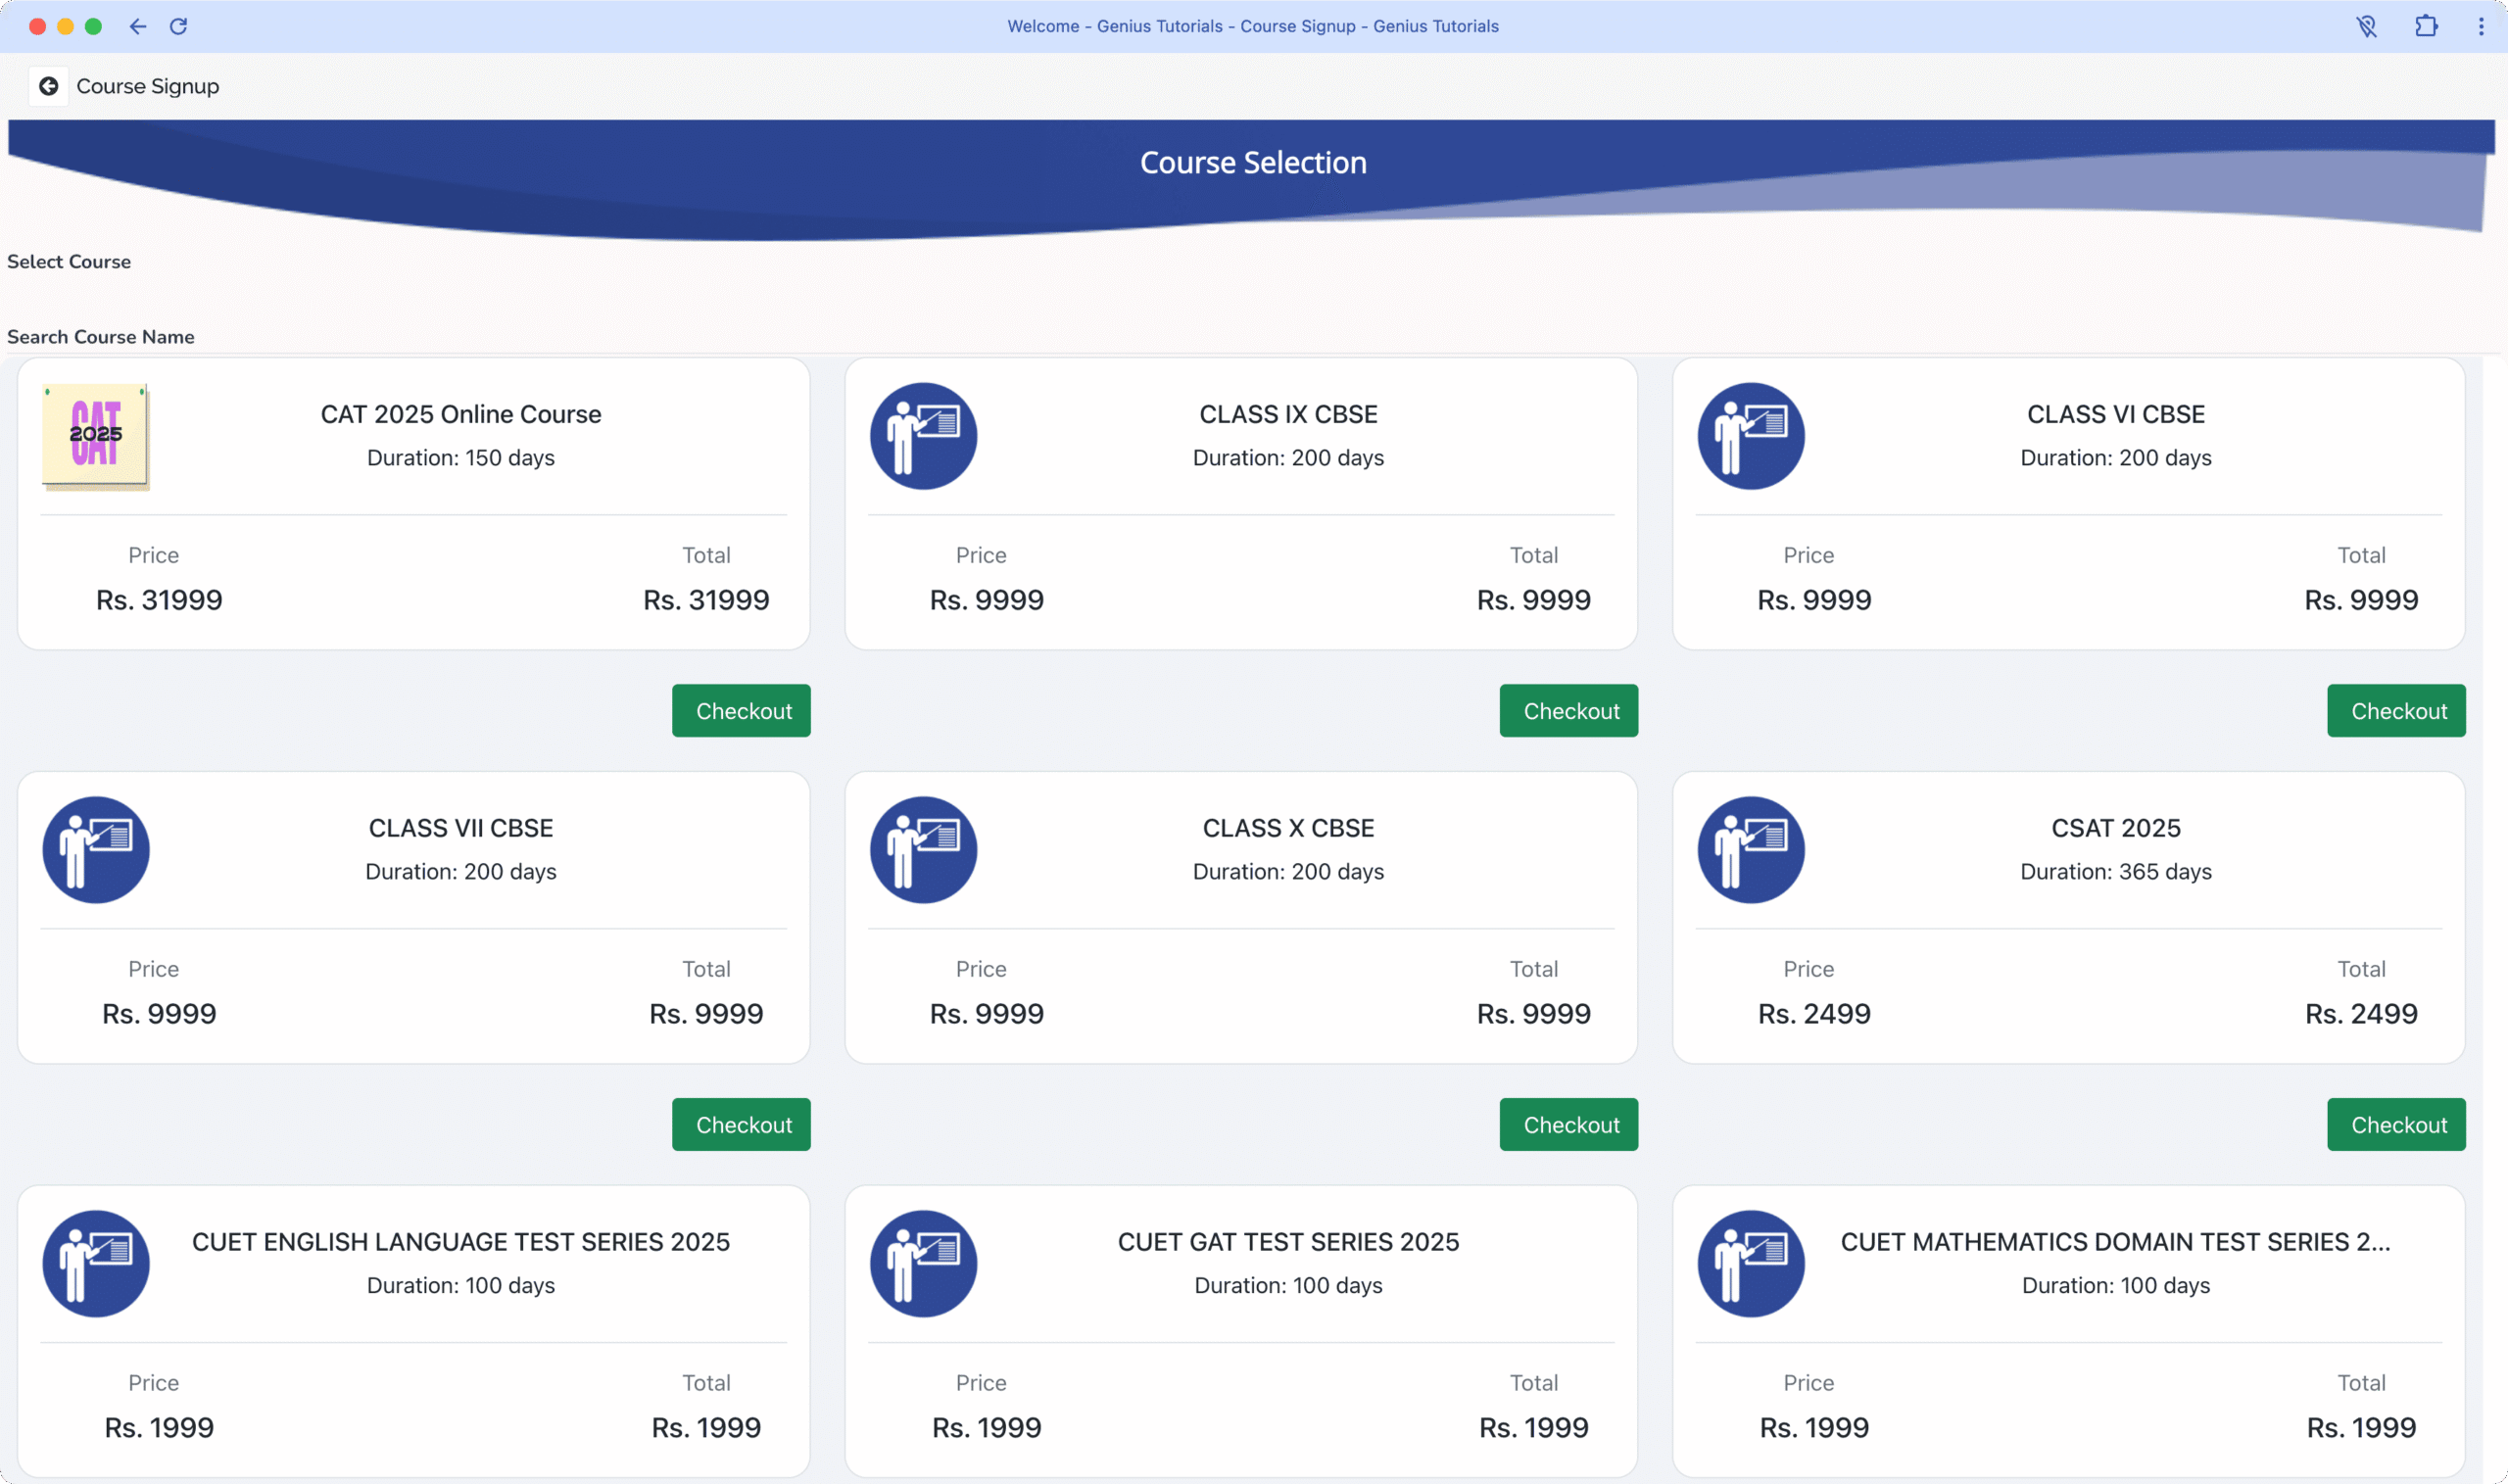Checkout the CAT 2025 Online Course

[741, 711]
